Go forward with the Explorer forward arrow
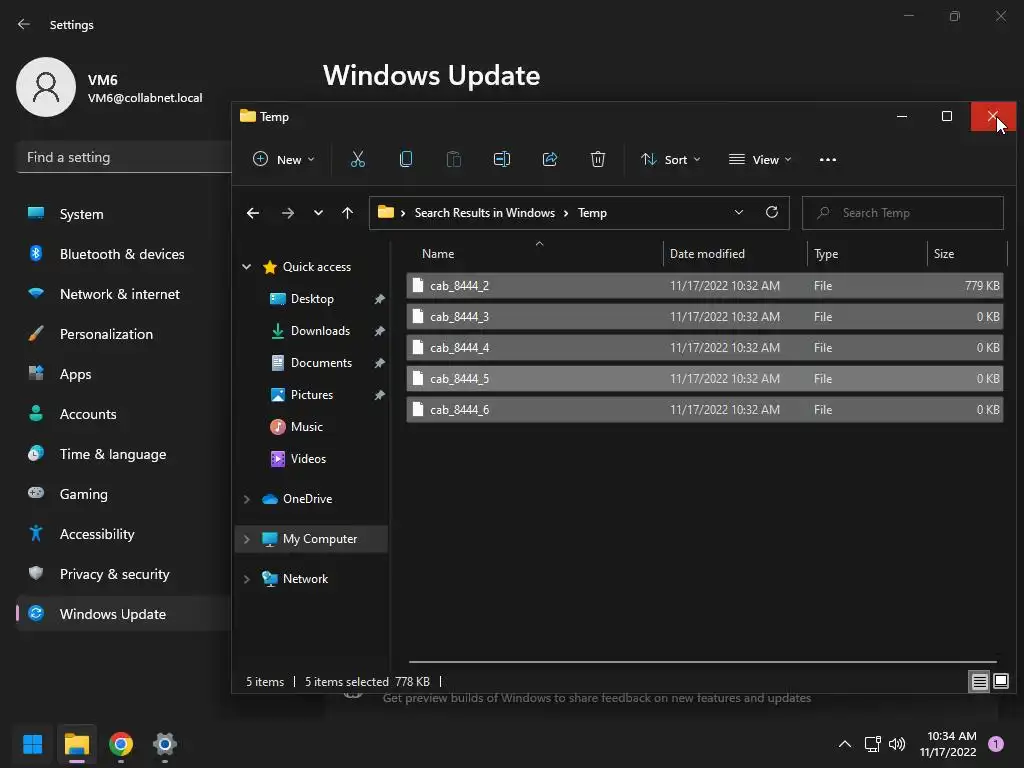The height and width of the screenshot is (768, 1024). 287,213
